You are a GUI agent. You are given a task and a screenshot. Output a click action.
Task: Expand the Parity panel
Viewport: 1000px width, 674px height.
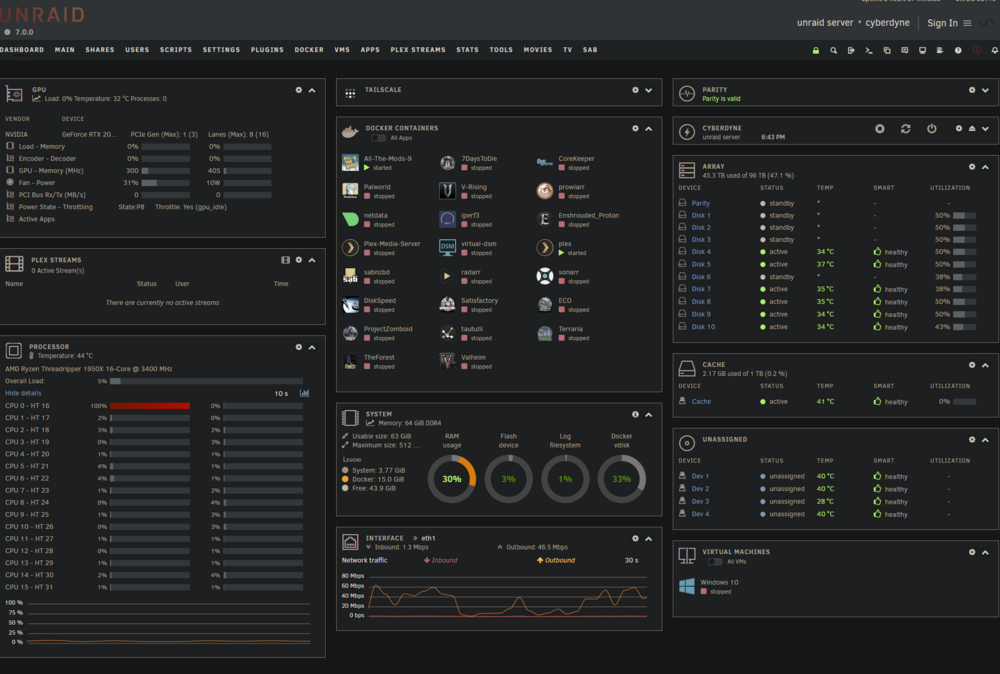point(985,91)
